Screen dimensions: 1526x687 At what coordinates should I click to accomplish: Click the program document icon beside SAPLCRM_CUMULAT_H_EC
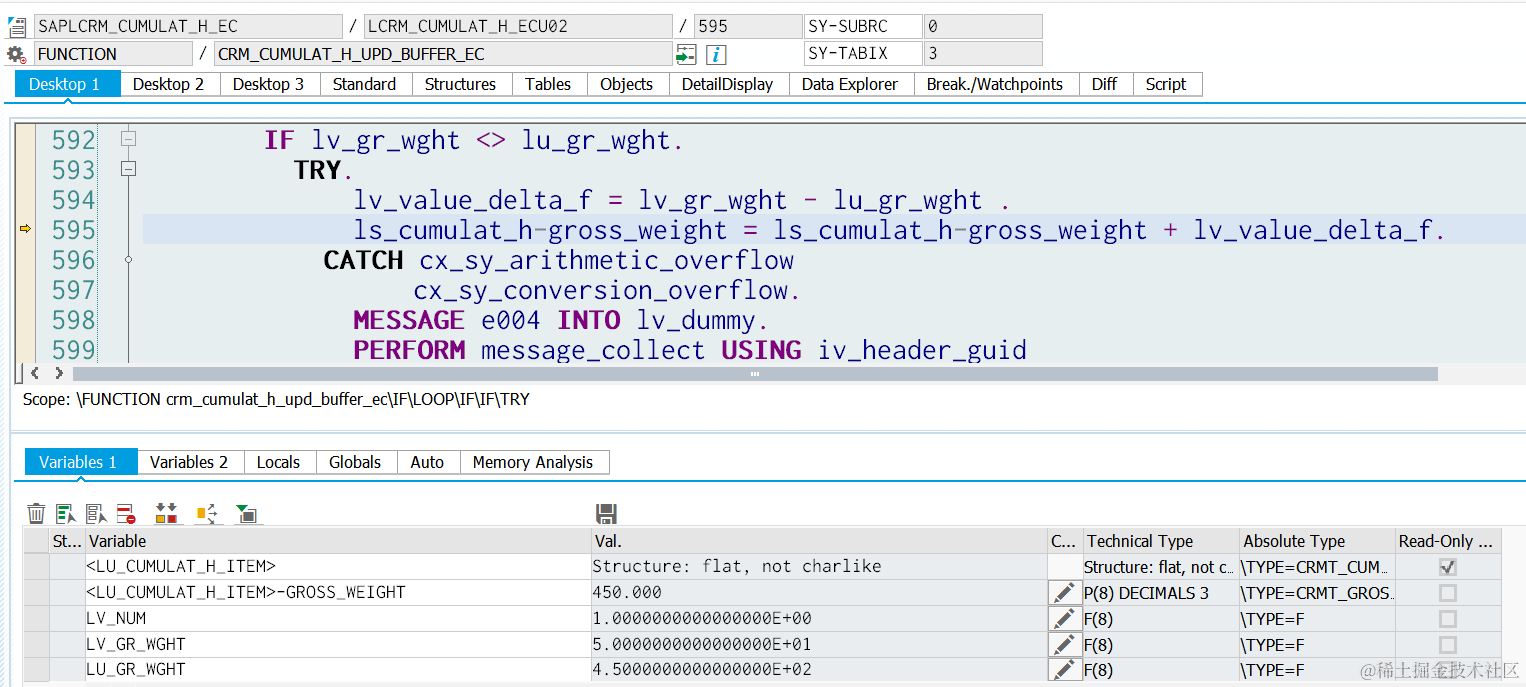tap(17, 27)
